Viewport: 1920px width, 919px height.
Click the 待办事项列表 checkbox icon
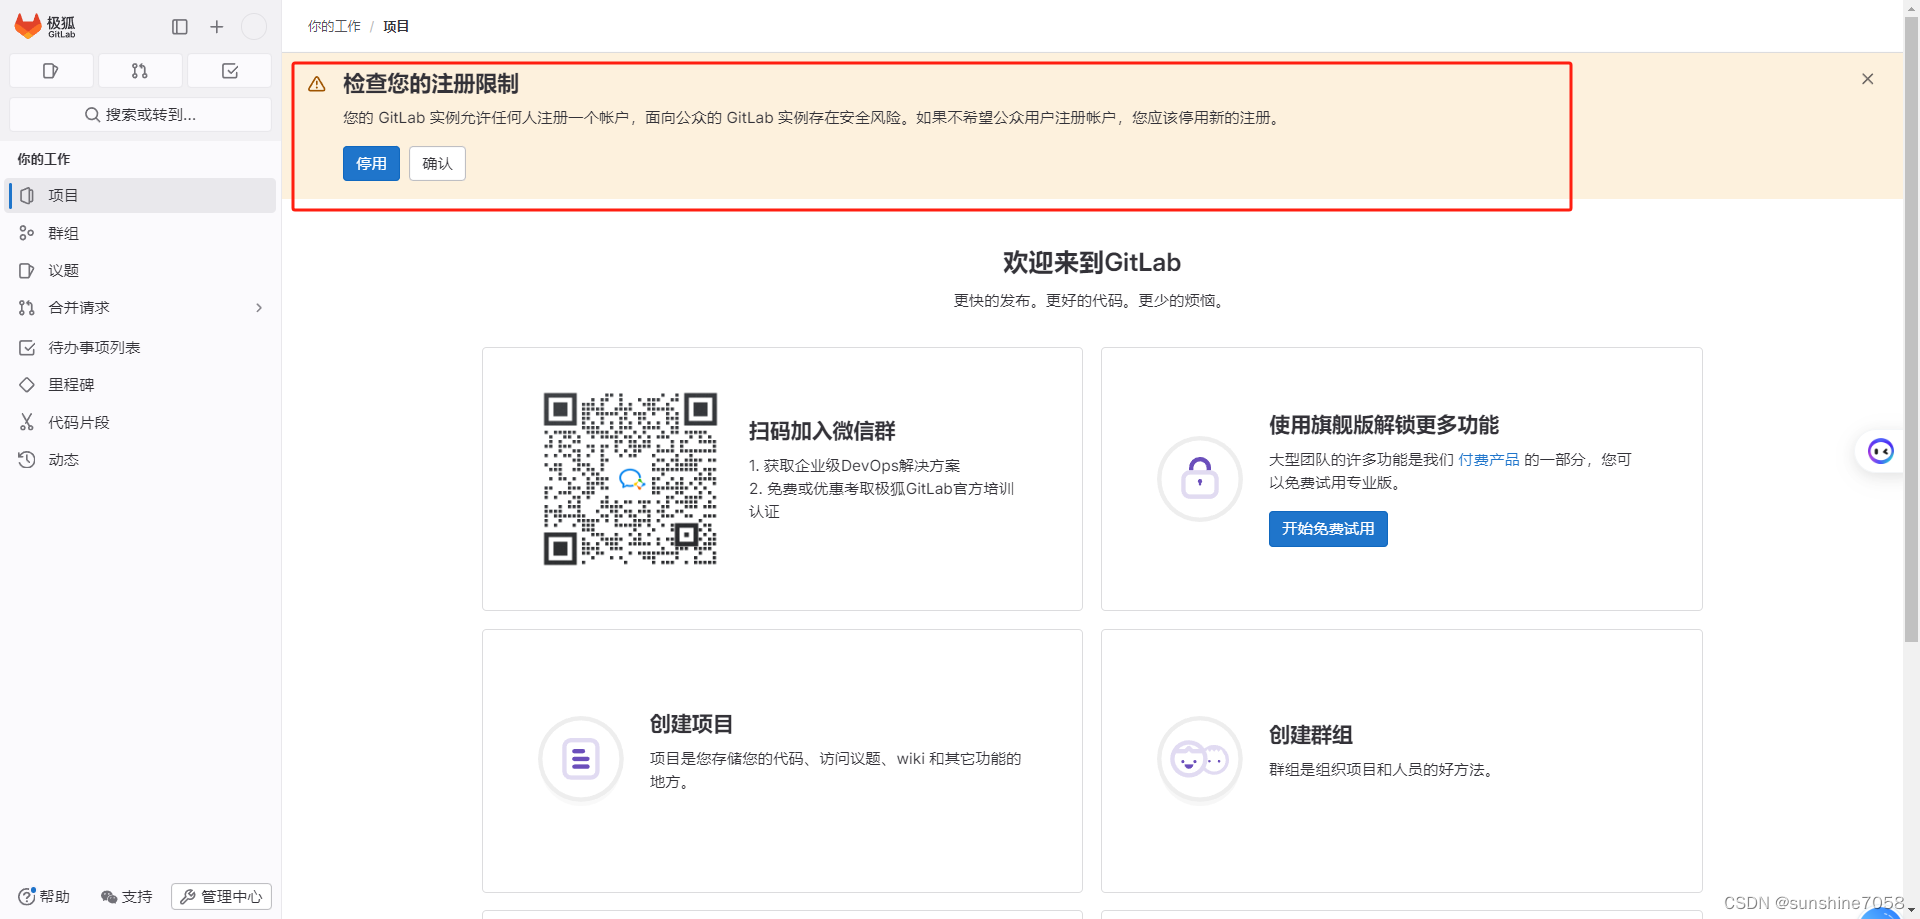click(27, 348)
